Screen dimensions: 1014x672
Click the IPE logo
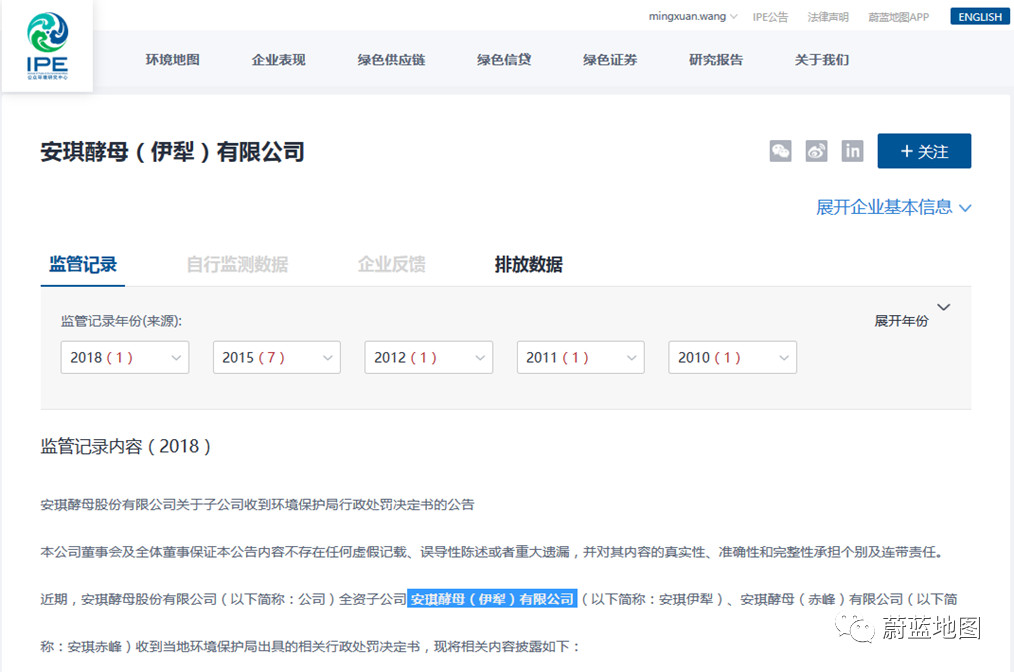47,46
